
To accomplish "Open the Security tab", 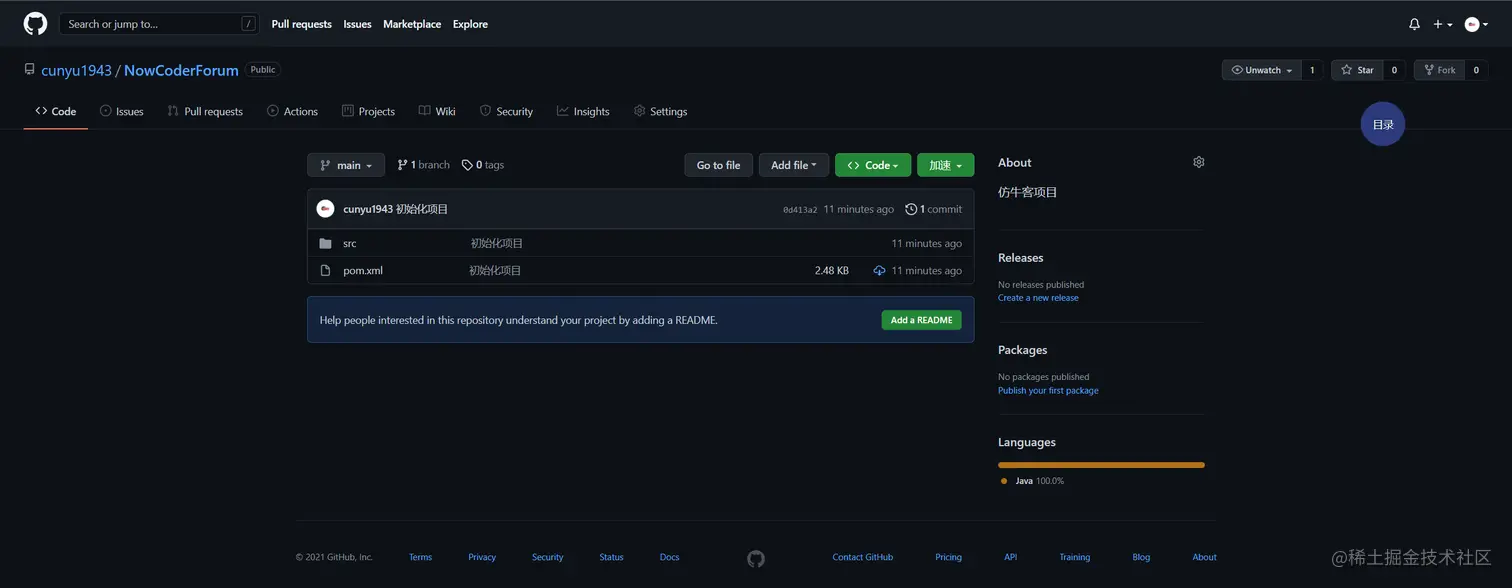I will click(x=506, y=111).
